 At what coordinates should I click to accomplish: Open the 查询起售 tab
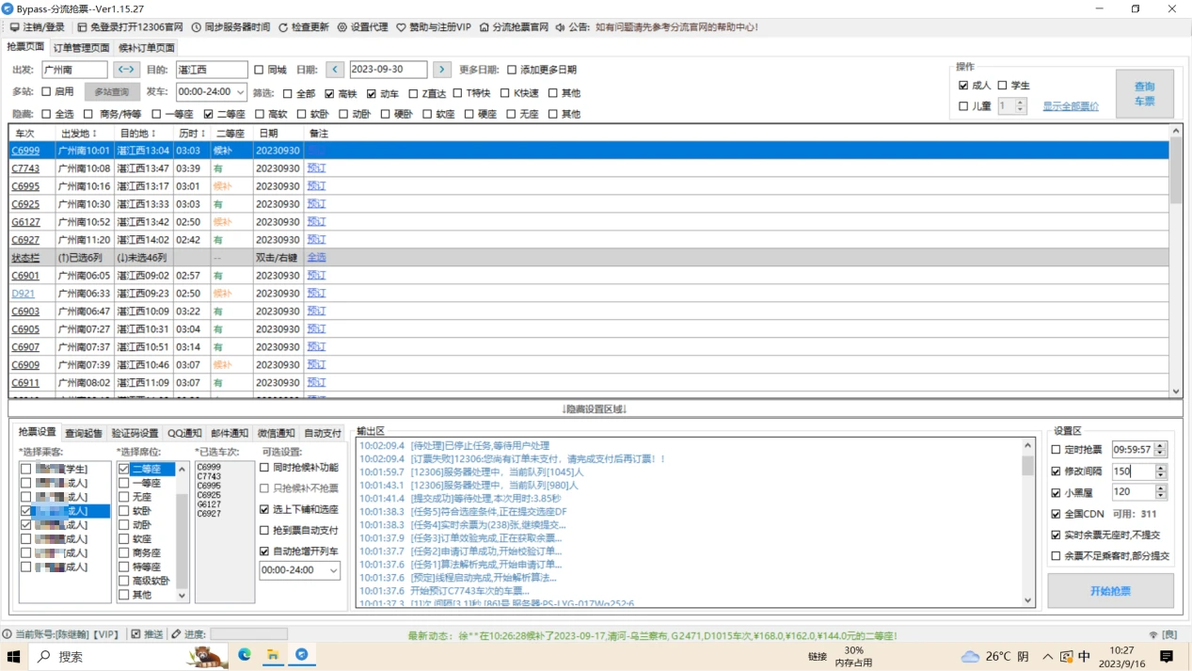tap(84, 433)
